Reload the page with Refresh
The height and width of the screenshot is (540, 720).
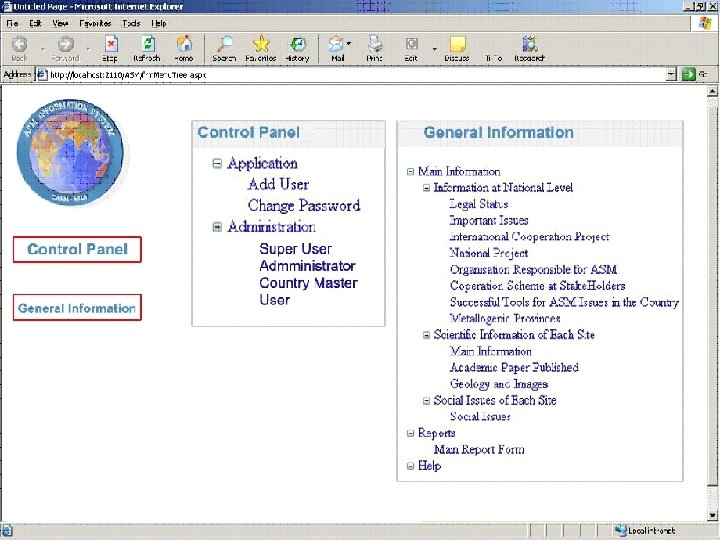[147, 49]
